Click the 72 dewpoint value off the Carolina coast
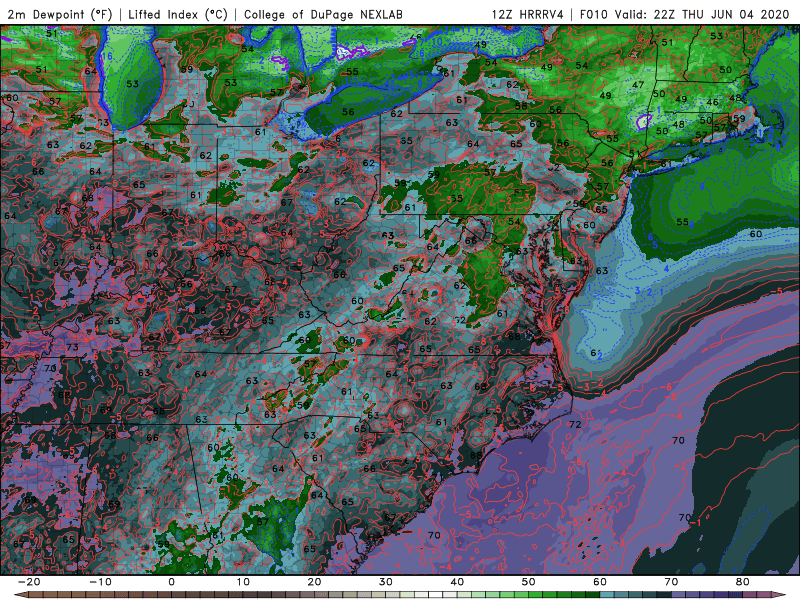The image size is (800, 600). click(x=575, y=424)
